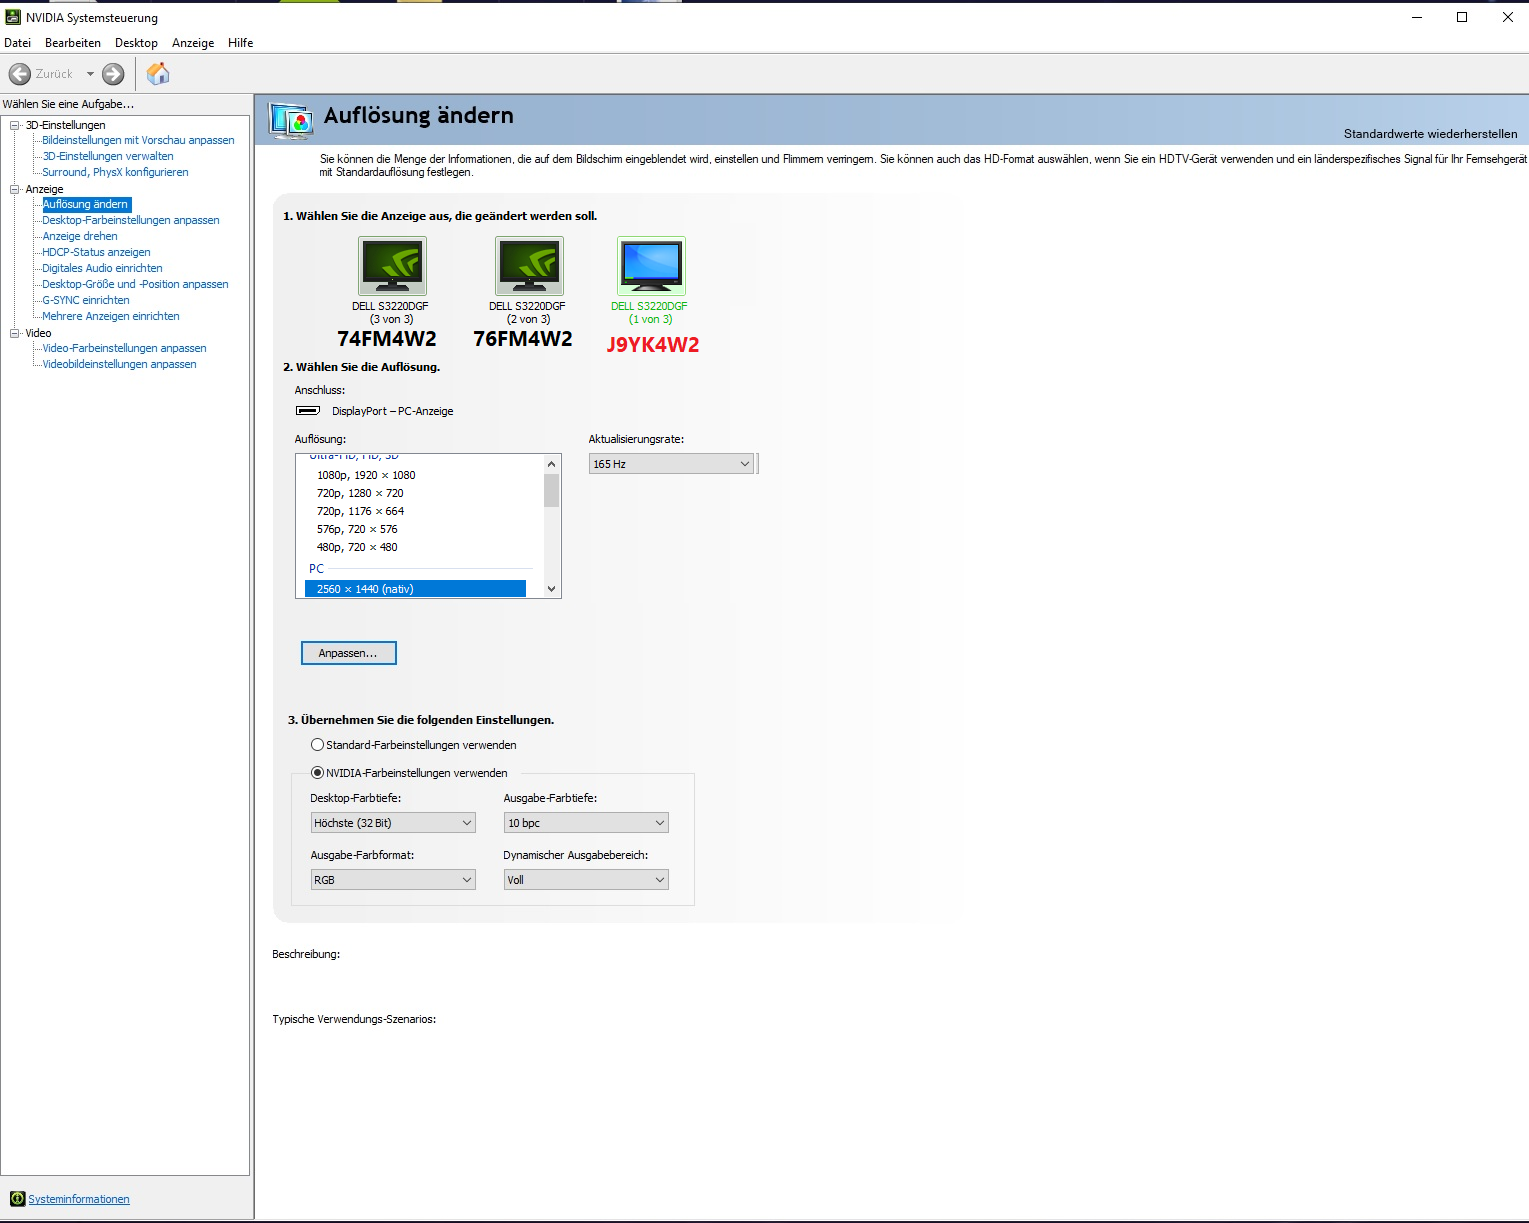Viewport: 1529px width, 1223px height.
Task: Click the Anpassen... button
Action: coord(349,653)
